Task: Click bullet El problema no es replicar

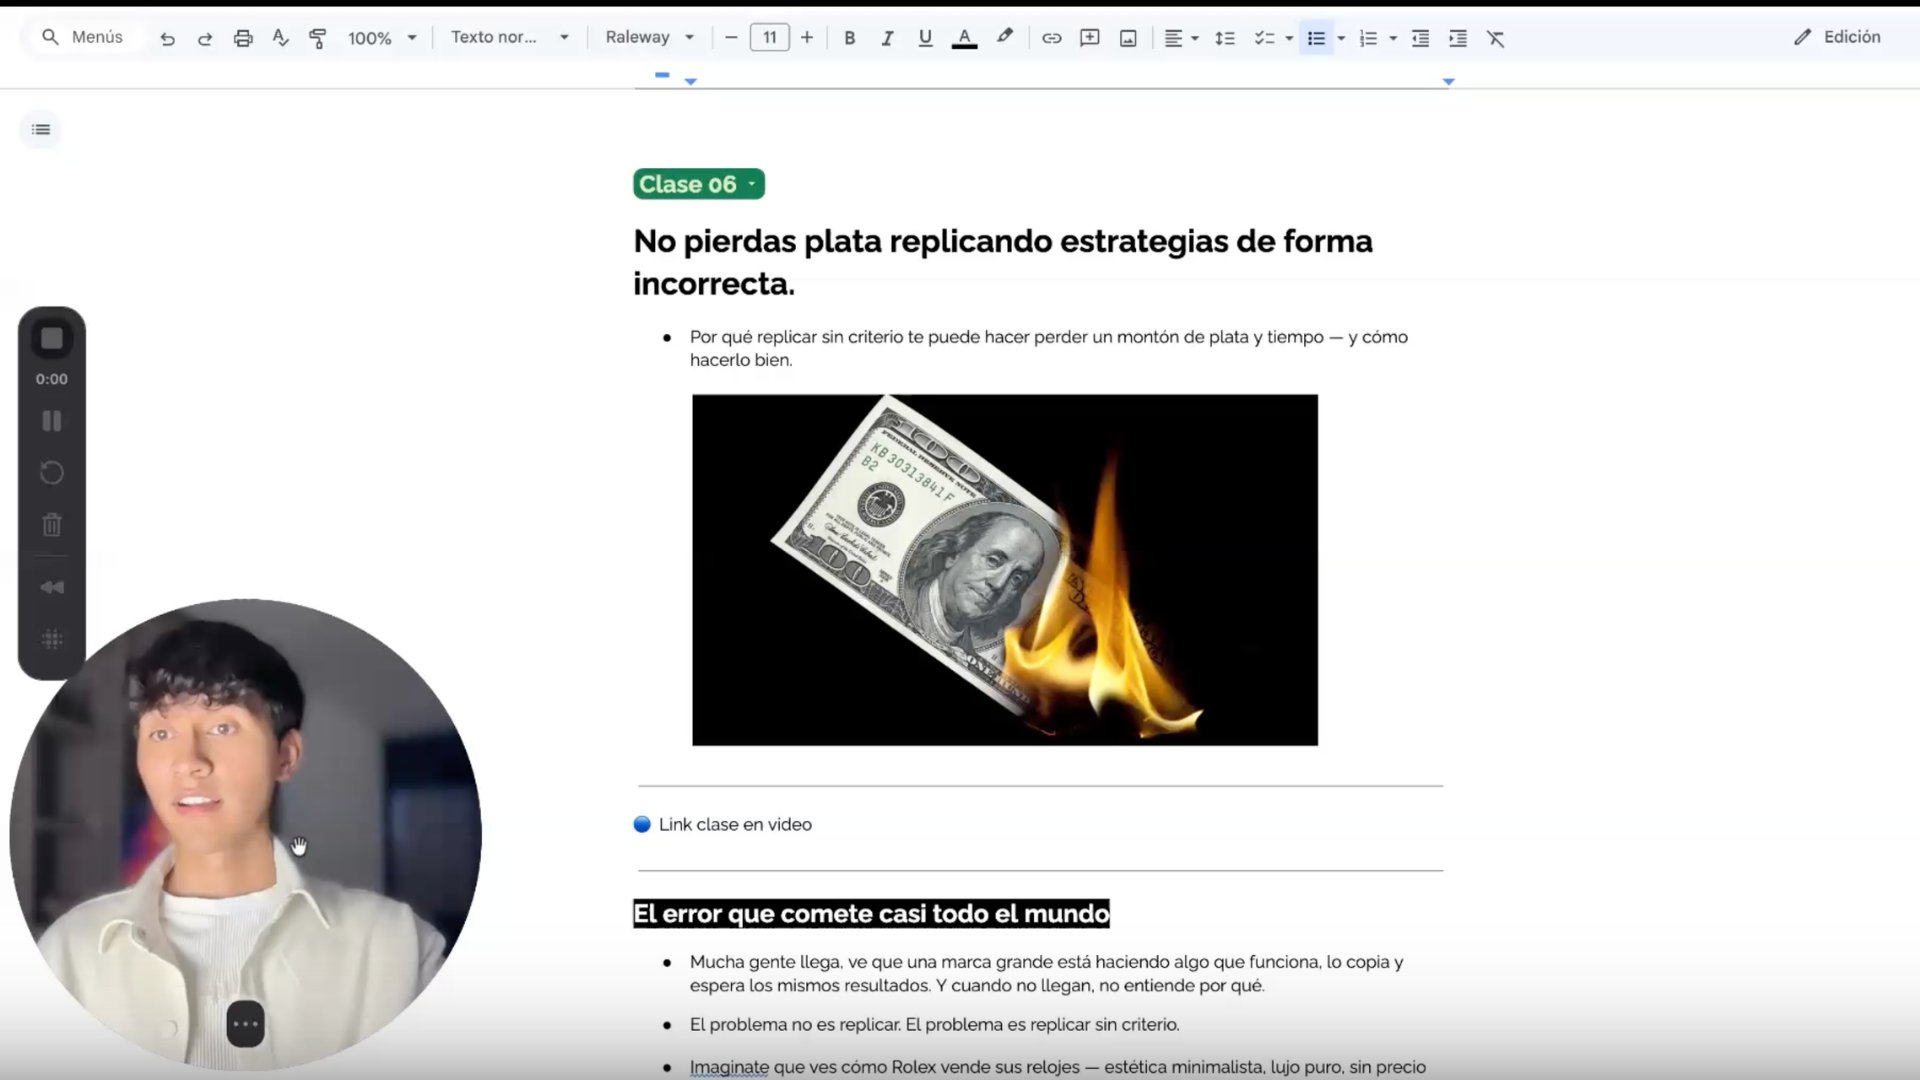Action: (934, 1025)
